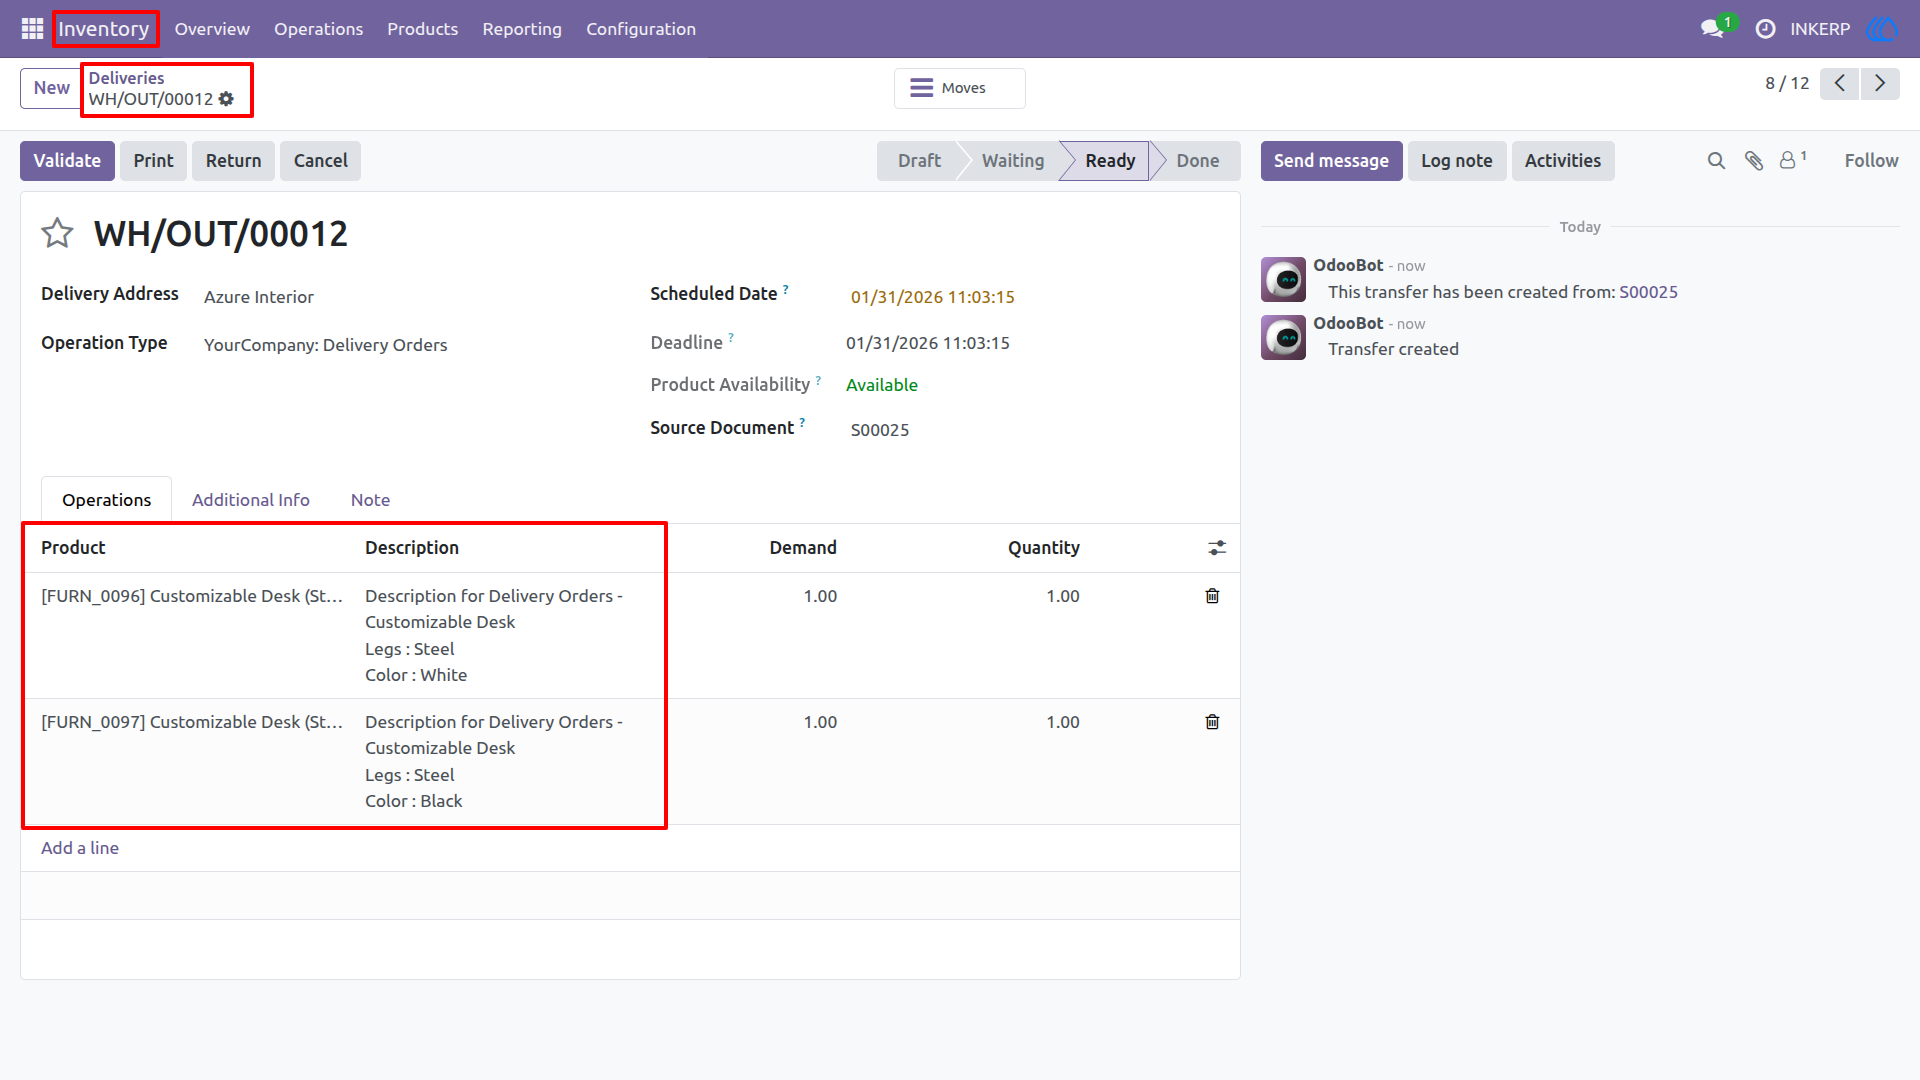Delete the FURN_0096 line
Image resolution: width=1920 pixels, height=1080 pixels.
click(x=1212, y=596)
